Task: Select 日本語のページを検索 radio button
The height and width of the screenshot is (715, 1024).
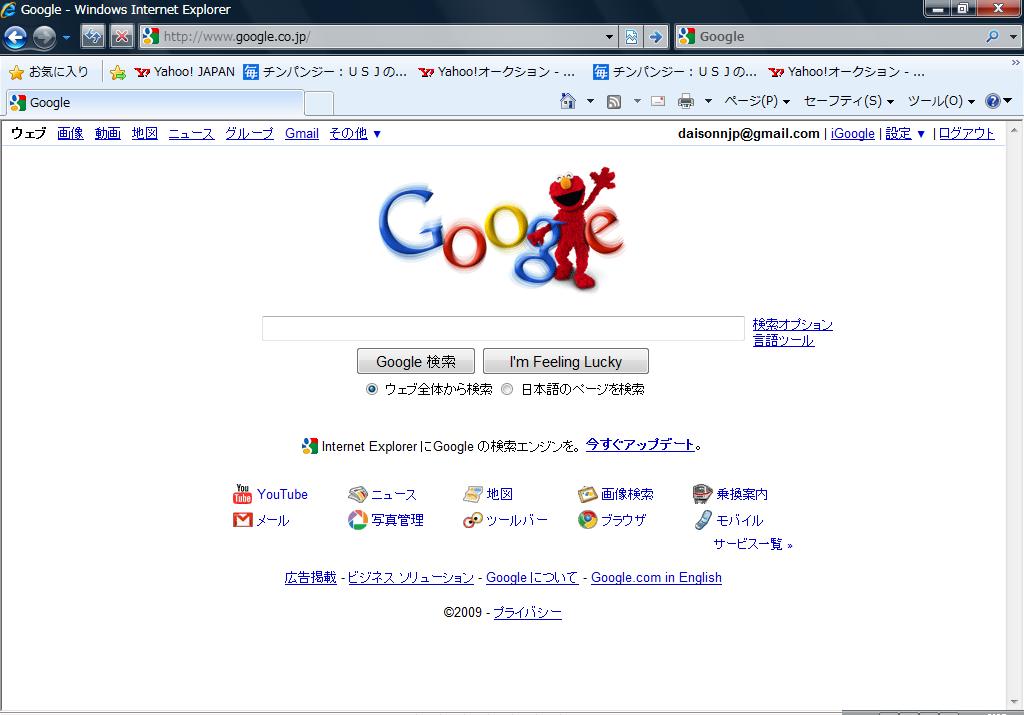Action: (507, 389)
